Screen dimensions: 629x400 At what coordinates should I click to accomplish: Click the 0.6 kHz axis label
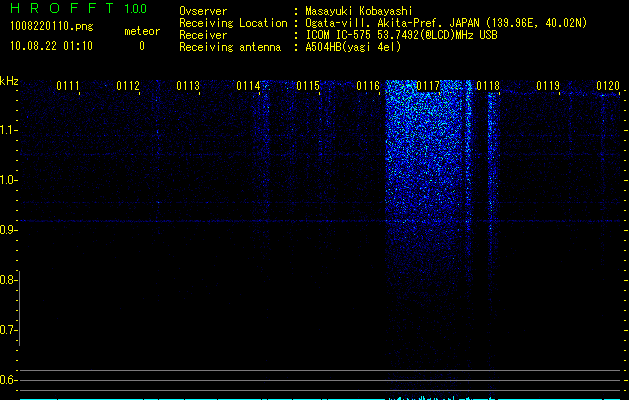(x=7, y=380)
